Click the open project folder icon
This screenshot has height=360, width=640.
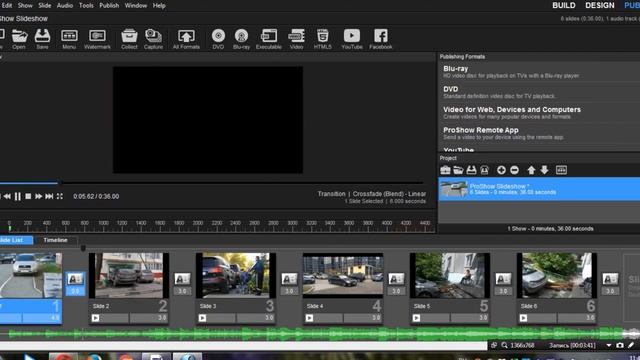tap(458, 170)
